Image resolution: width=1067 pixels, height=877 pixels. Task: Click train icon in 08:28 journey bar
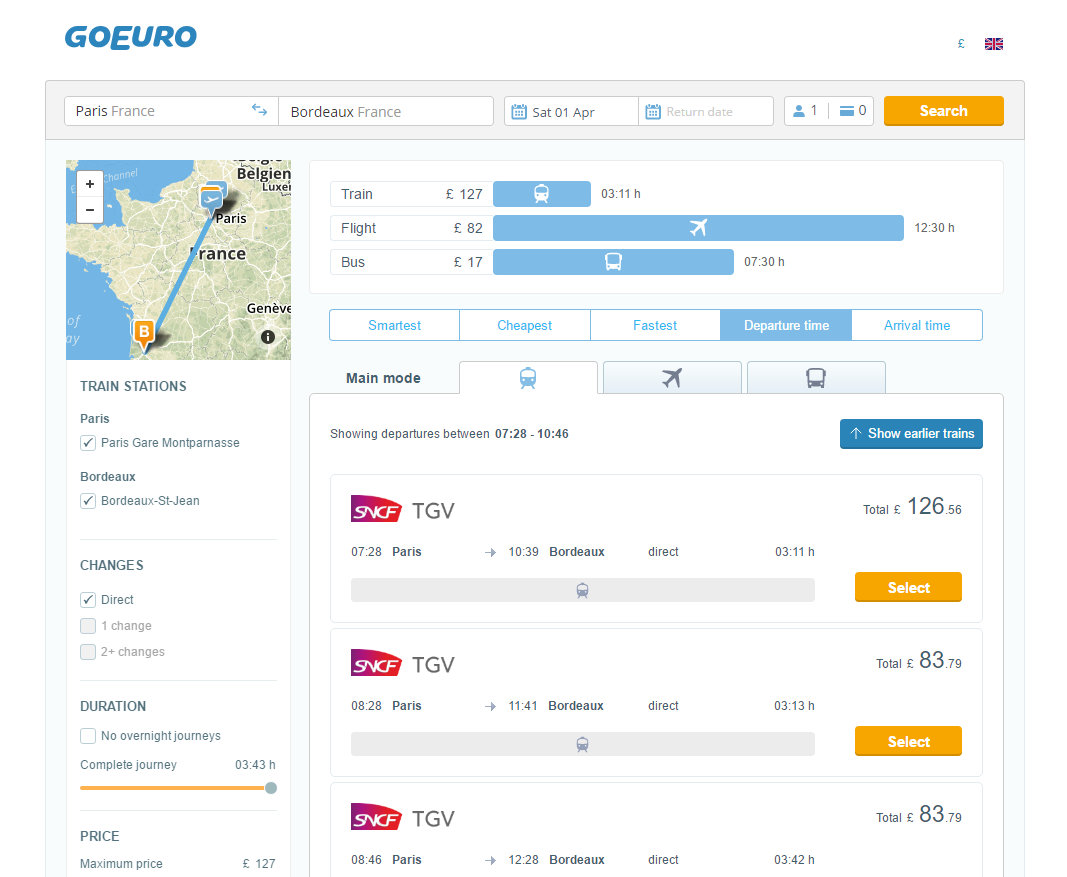pos(582,744)
